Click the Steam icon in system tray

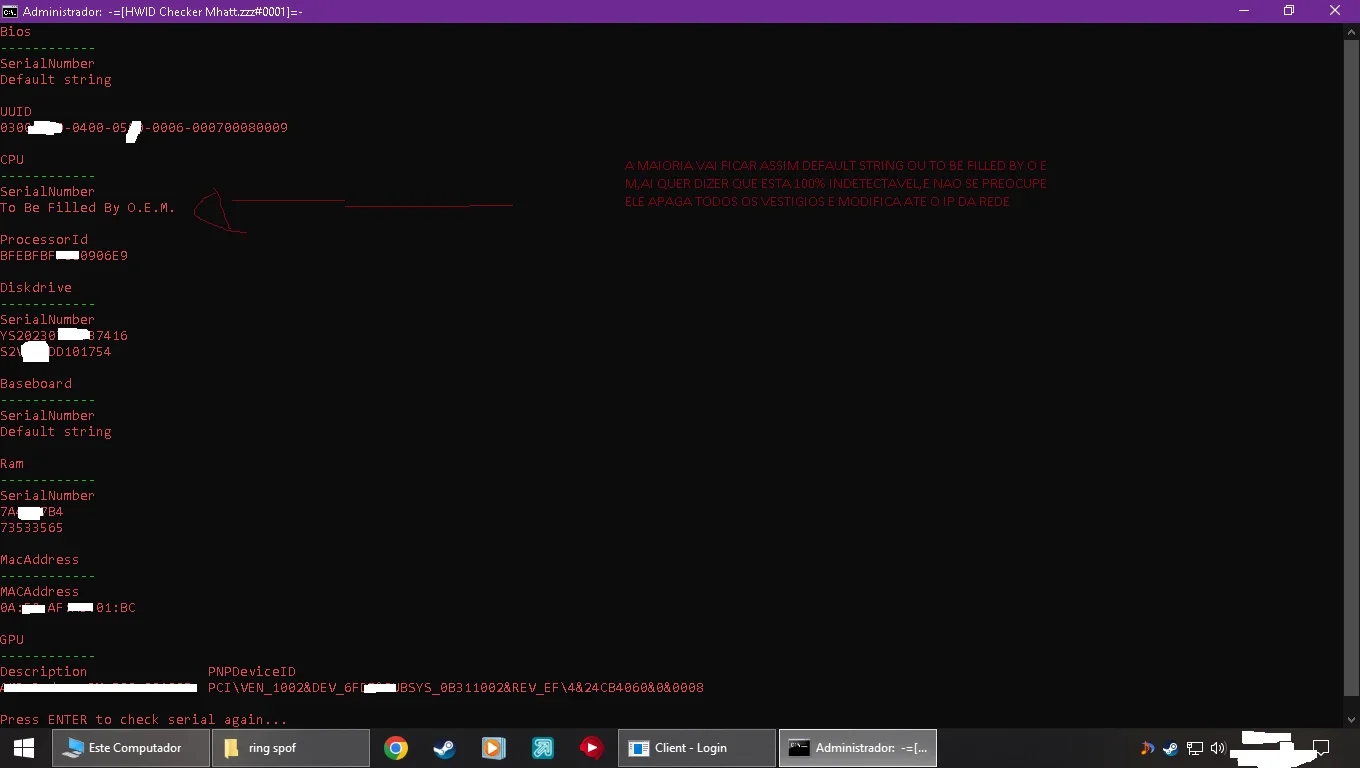click(x=1170, y=748)
